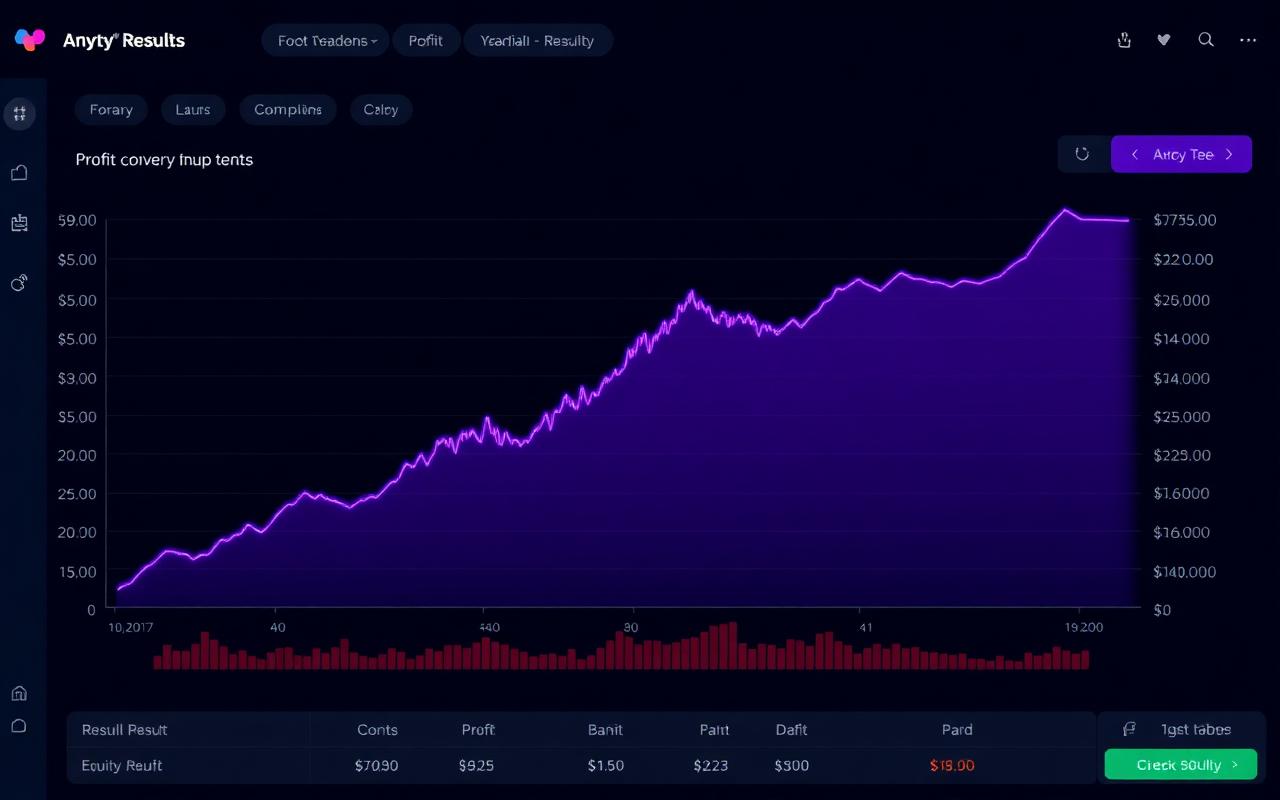This screenshot has width=1280, height=800.
Task: Click the rounded square icon at the bottom of the sidebar
Action: (x=19, y=726)
